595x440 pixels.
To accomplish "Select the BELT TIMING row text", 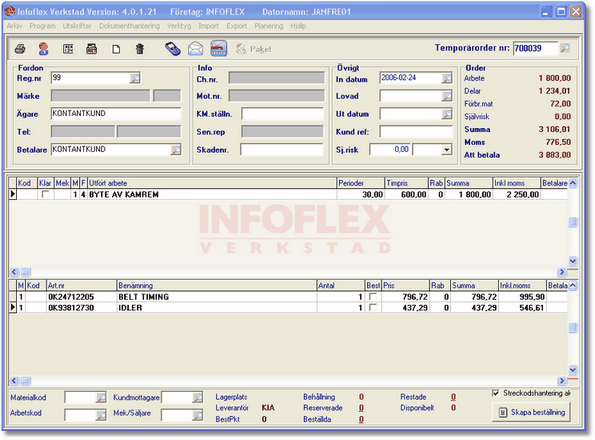I will tap(144, 297).
